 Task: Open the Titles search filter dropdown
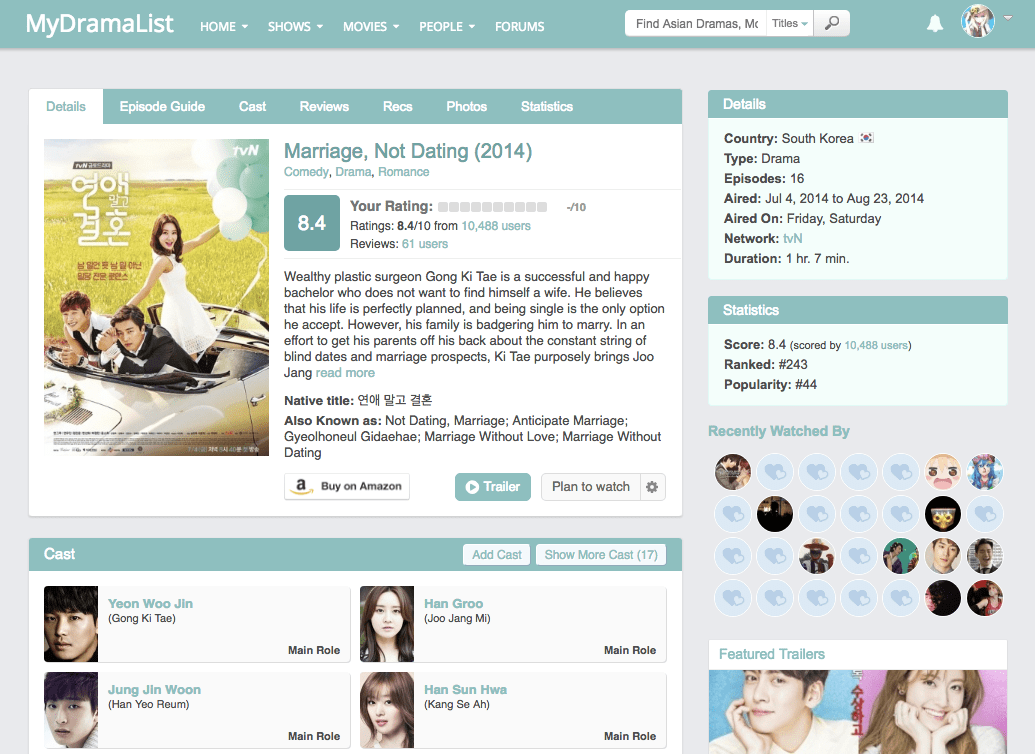click(790, 22)
